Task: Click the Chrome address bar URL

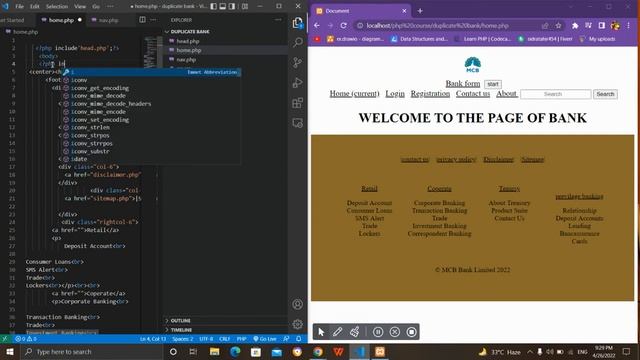Action: click(x=438, y=26)
